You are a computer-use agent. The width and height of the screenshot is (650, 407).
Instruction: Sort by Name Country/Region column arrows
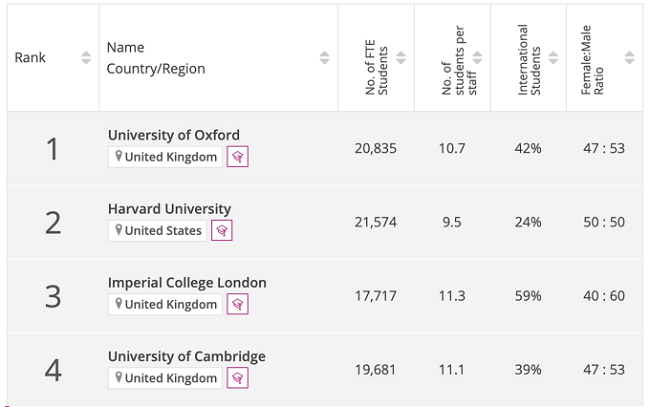pyautogui.click(x=324, y=58)
